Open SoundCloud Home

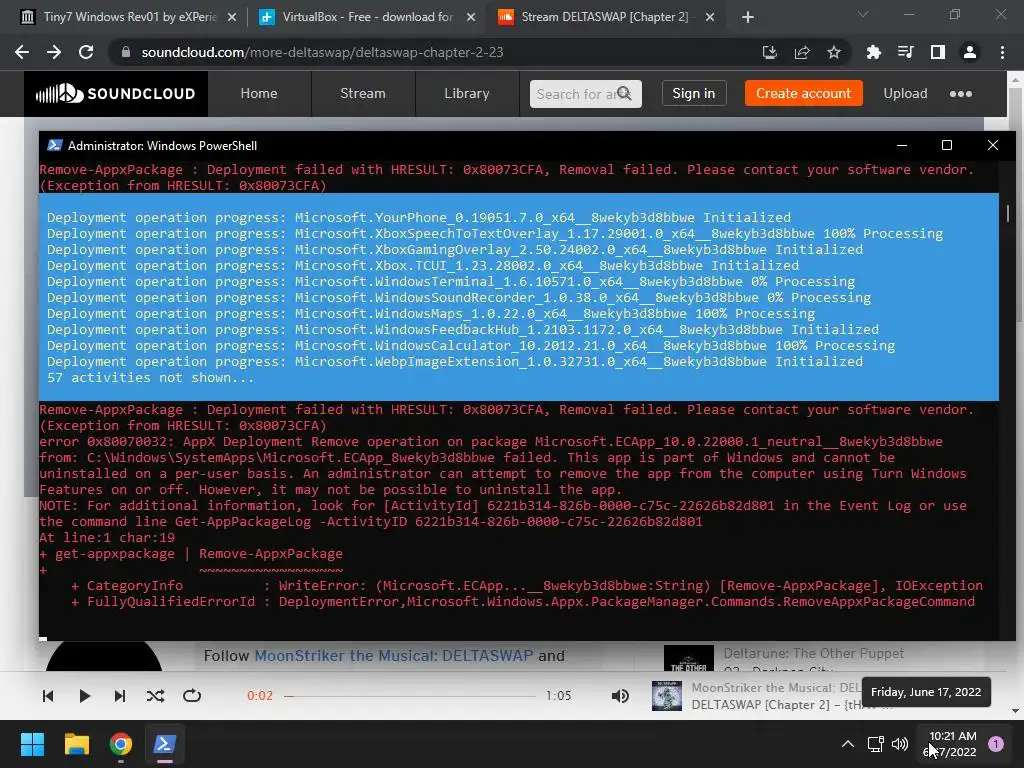click(x=259, y=93)
